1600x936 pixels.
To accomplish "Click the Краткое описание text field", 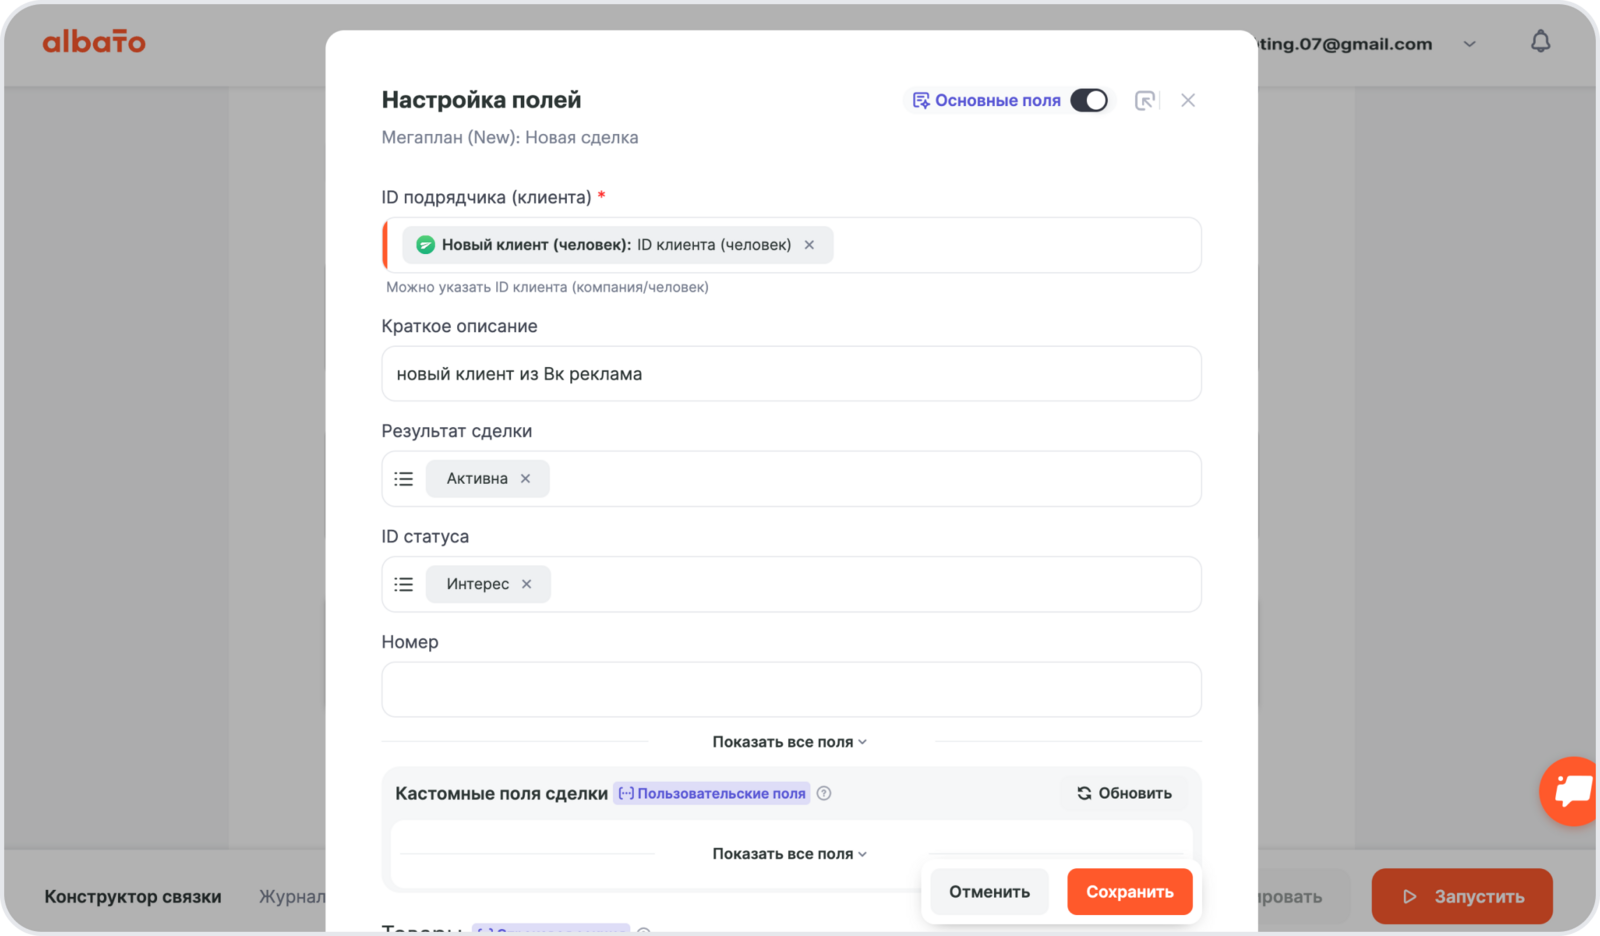I will pyautogui.click(x=791, y=374).
